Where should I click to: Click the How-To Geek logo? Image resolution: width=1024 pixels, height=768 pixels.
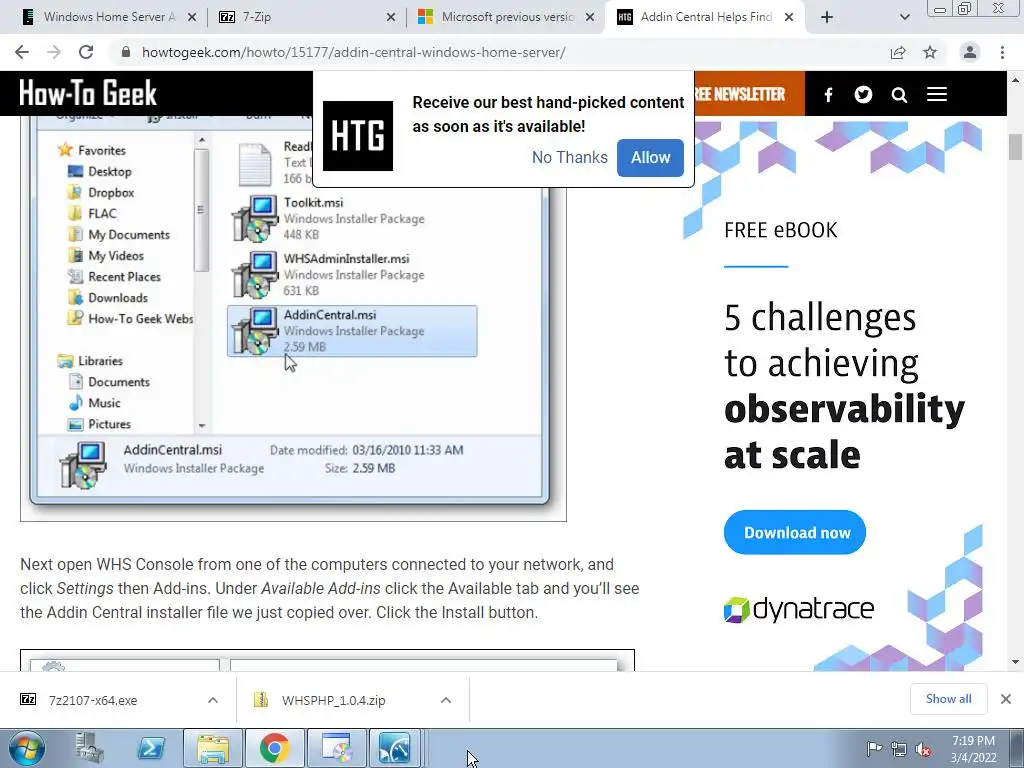88,93
